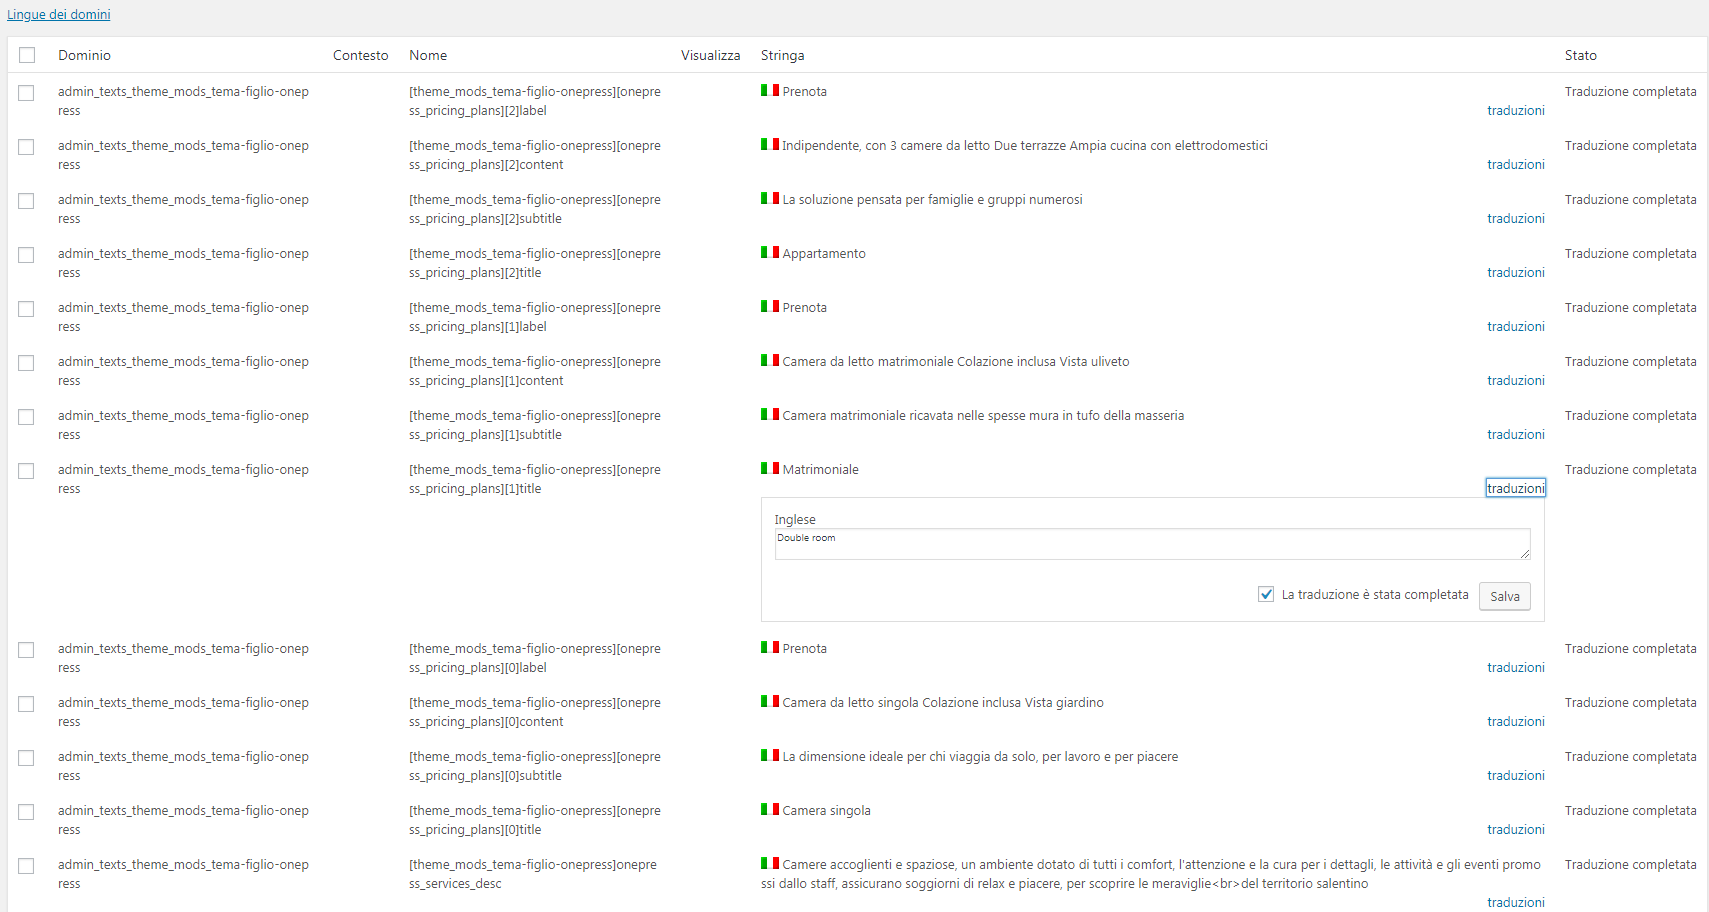The height and width of the screenshot is (912, 1709).
Task: Sort by the Dominio column header
Action: pos(84,55)
